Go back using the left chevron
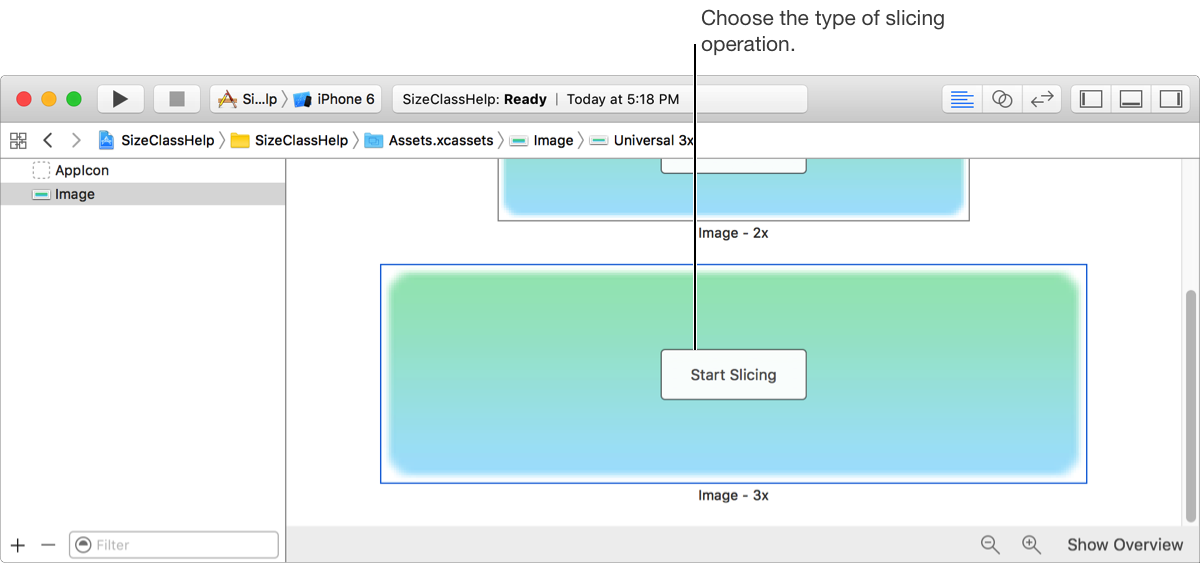The image size is (1200, 563). click(x=47, y=140)
